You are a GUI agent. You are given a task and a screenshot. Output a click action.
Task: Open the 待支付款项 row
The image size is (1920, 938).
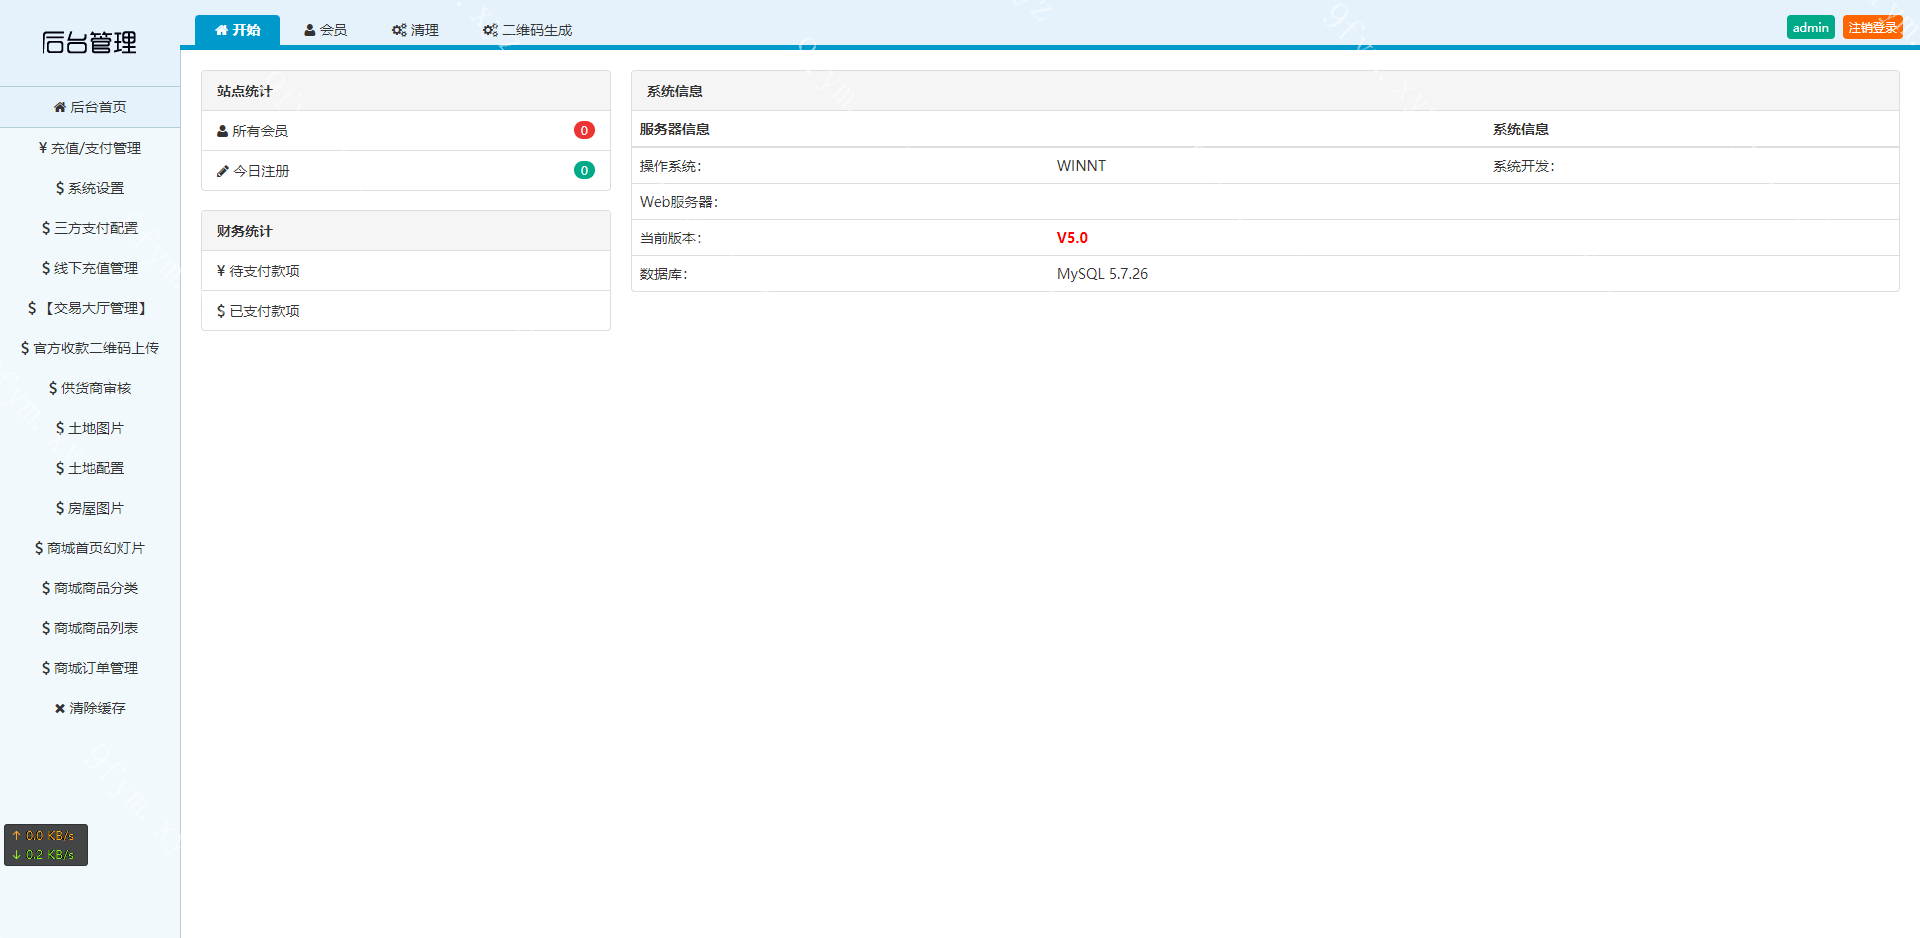pyautogui.click(x=406, y=271)
